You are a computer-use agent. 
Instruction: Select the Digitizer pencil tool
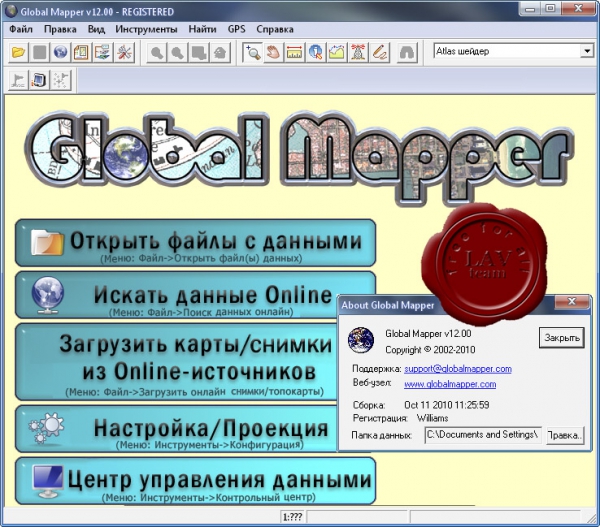click(x=379, y=52)
